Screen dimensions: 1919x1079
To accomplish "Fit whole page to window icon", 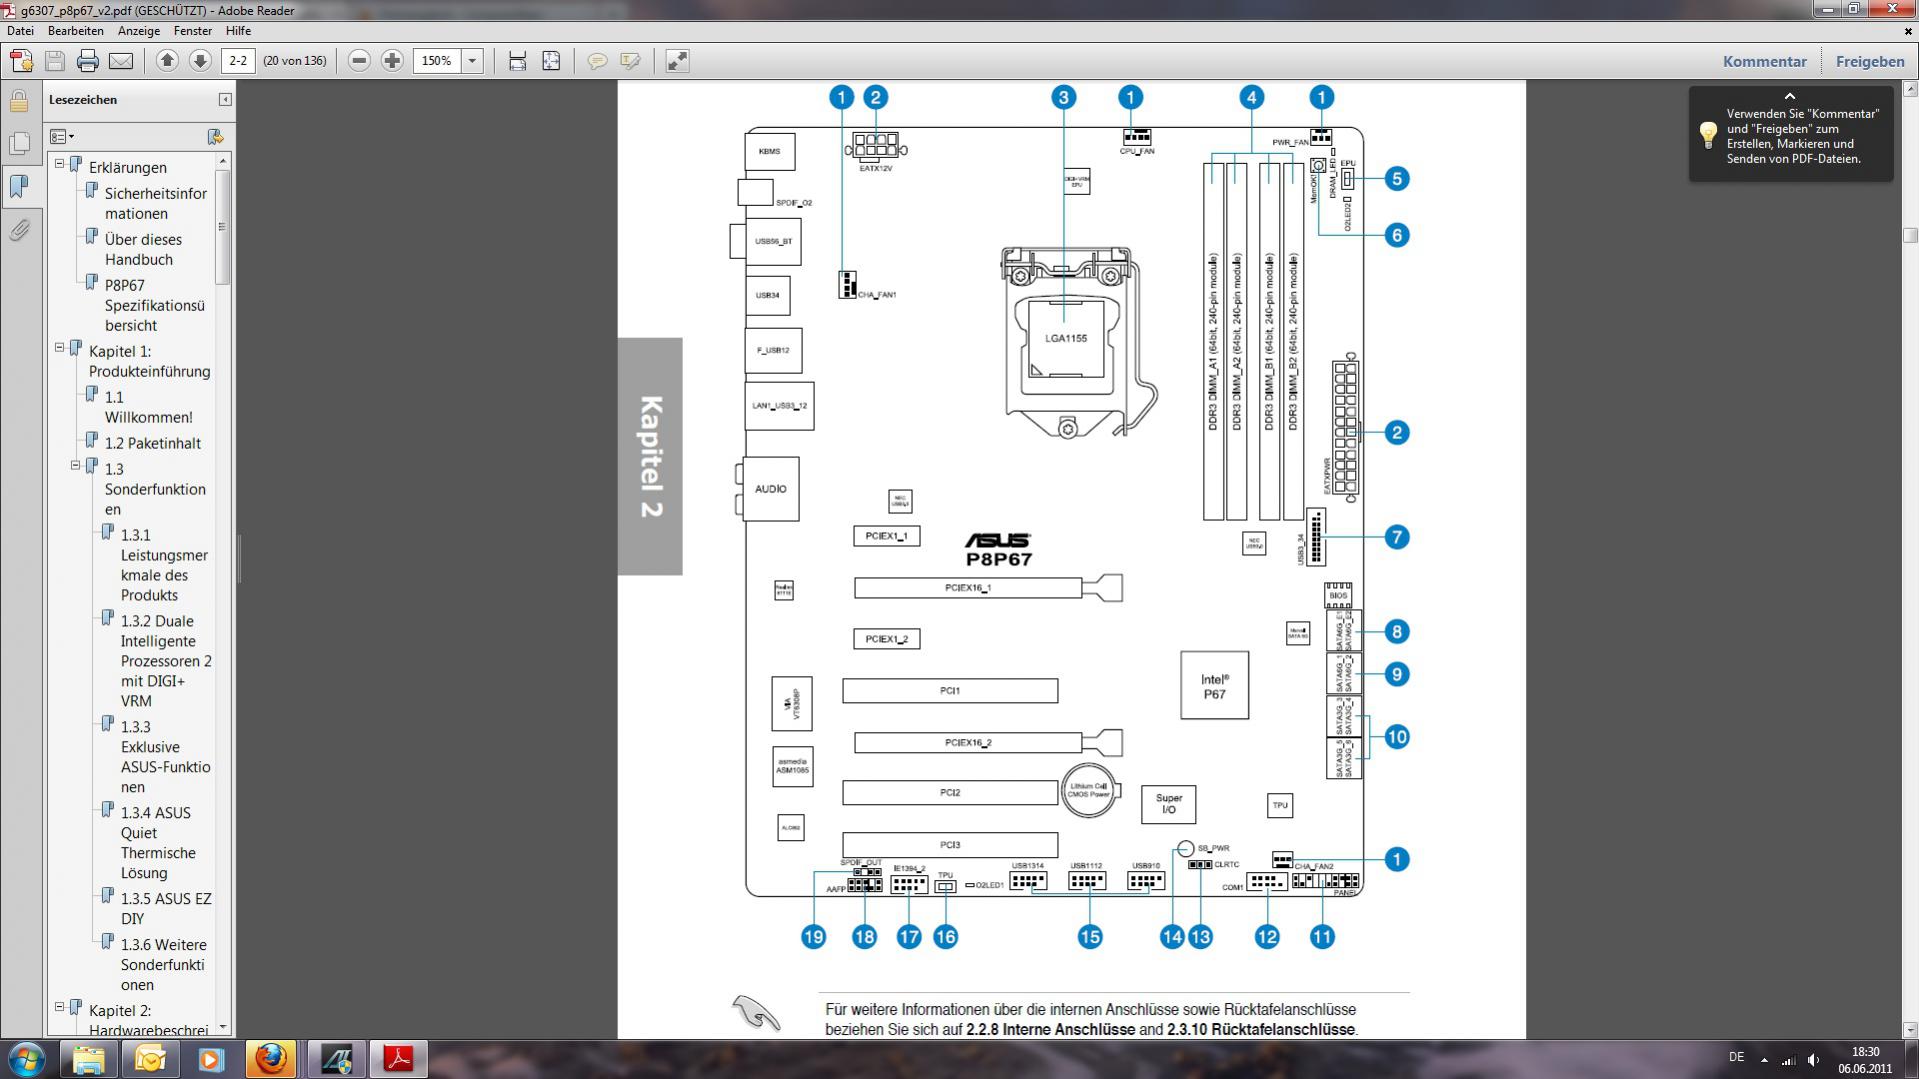I will pyautogui.click(x=551, y=61).
